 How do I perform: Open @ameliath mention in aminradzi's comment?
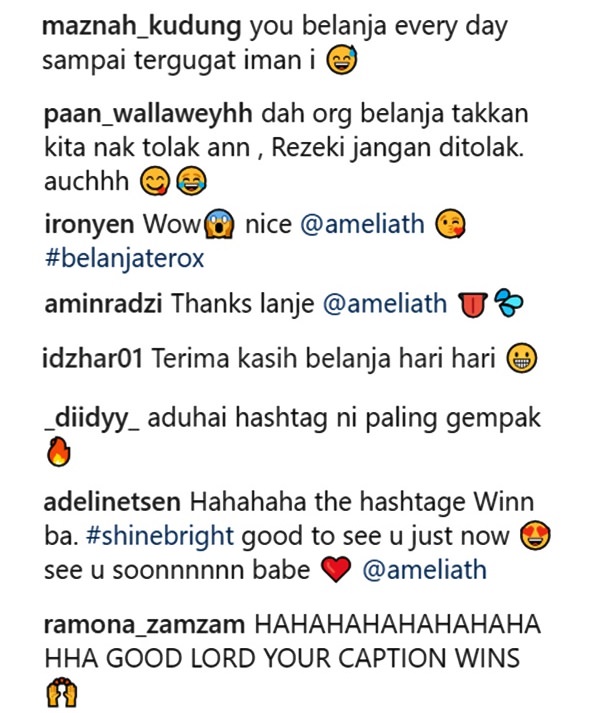click(385, 303)
